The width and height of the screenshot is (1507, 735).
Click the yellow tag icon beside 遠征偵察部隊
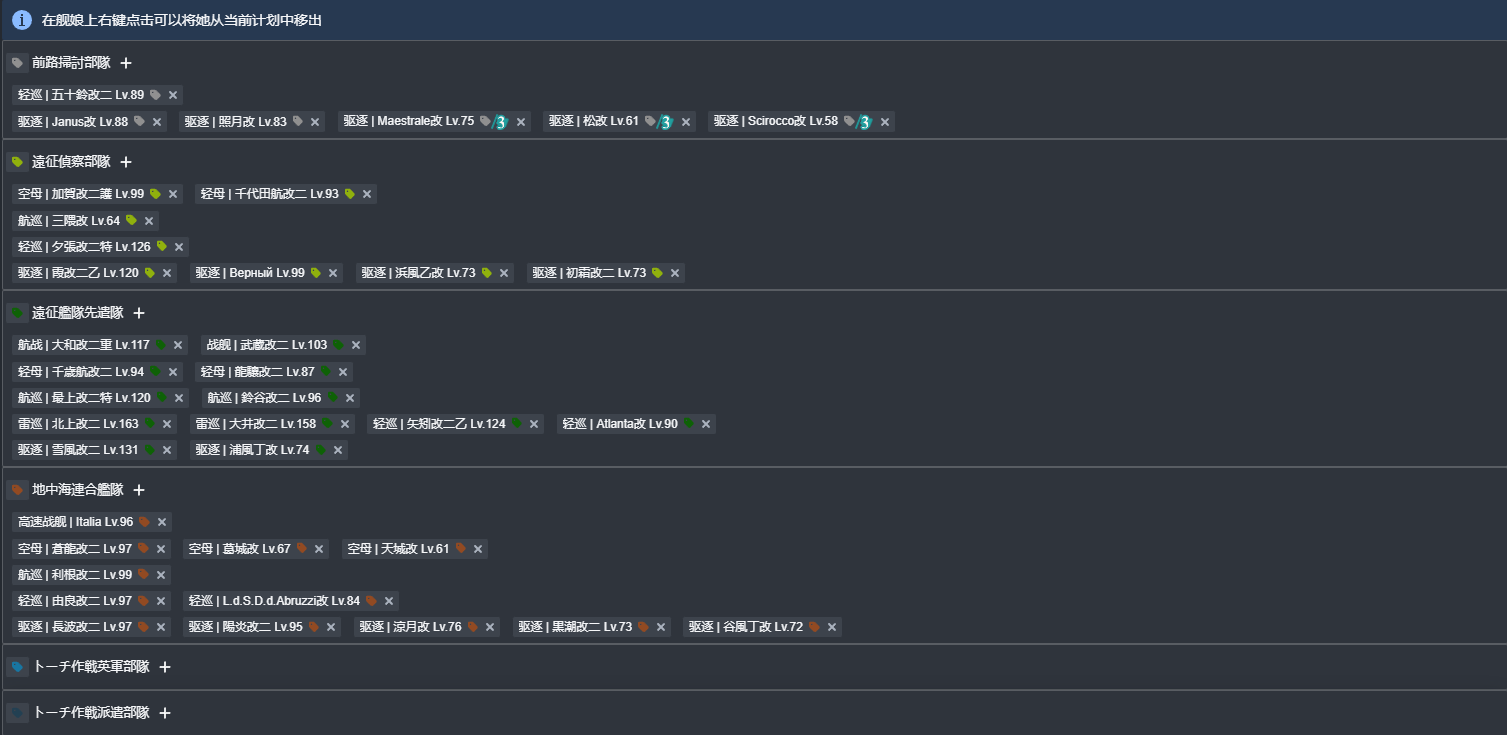pyautogui.click(x=17, y=161)
